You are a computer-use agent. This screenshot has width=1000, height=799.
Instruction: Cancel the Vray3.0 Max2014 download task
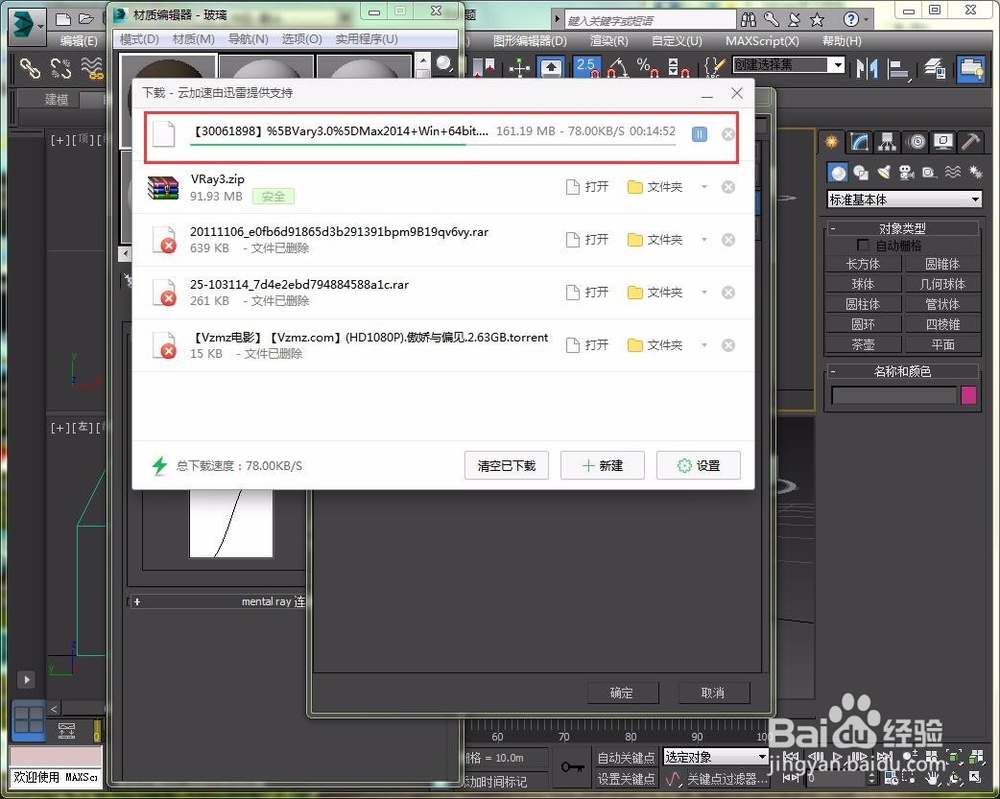(x=728, y=134)
